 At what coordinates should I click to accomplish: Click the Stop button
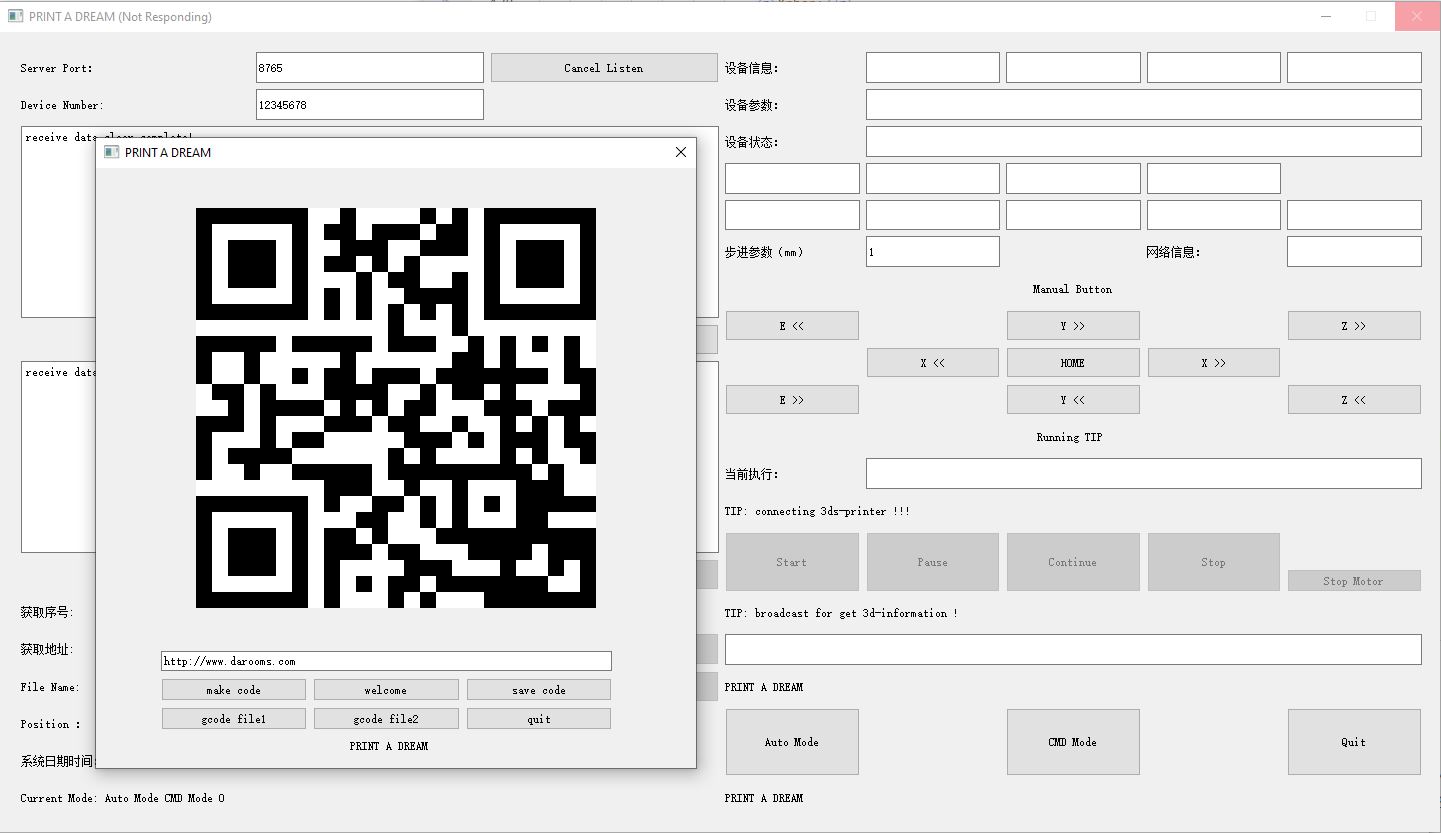point(1214,562)
